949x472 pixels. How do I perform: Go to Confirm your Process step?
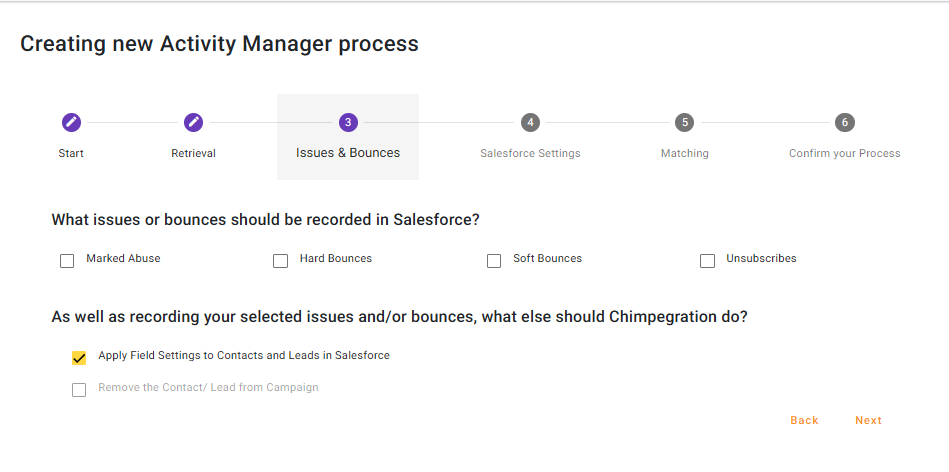point(845,154)
